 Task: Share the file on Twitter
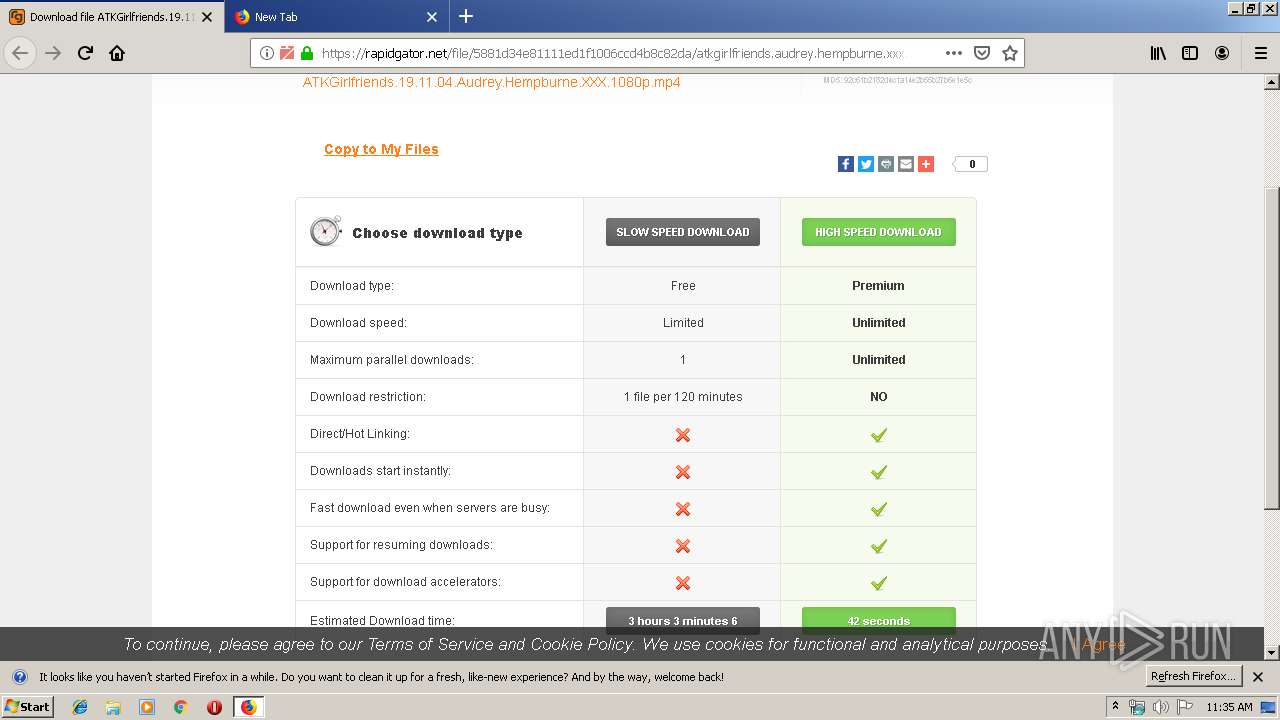(x=866, y=164)
